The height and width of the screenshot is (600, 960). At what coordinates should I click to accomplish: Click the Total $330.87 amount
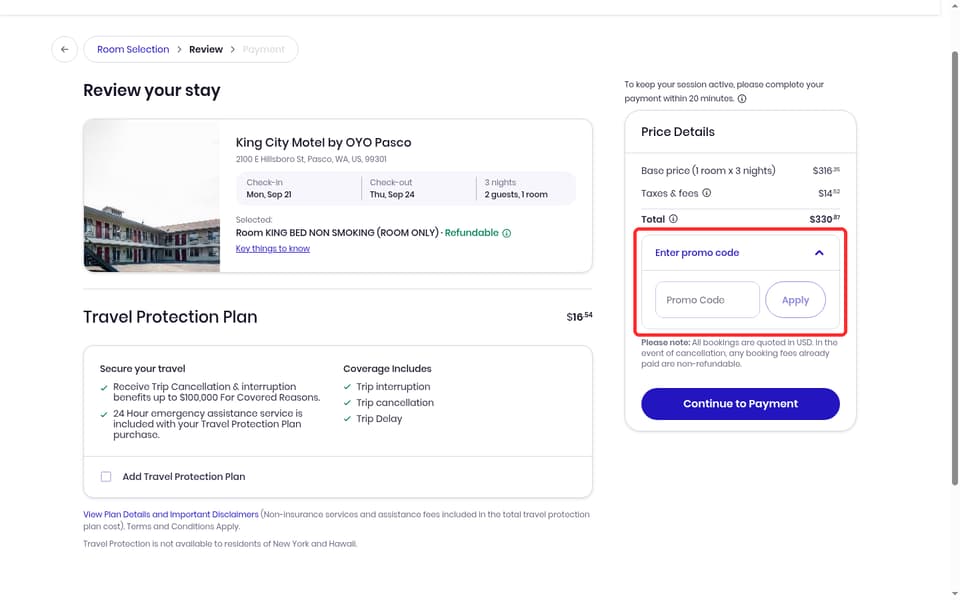tap(825, 219)
